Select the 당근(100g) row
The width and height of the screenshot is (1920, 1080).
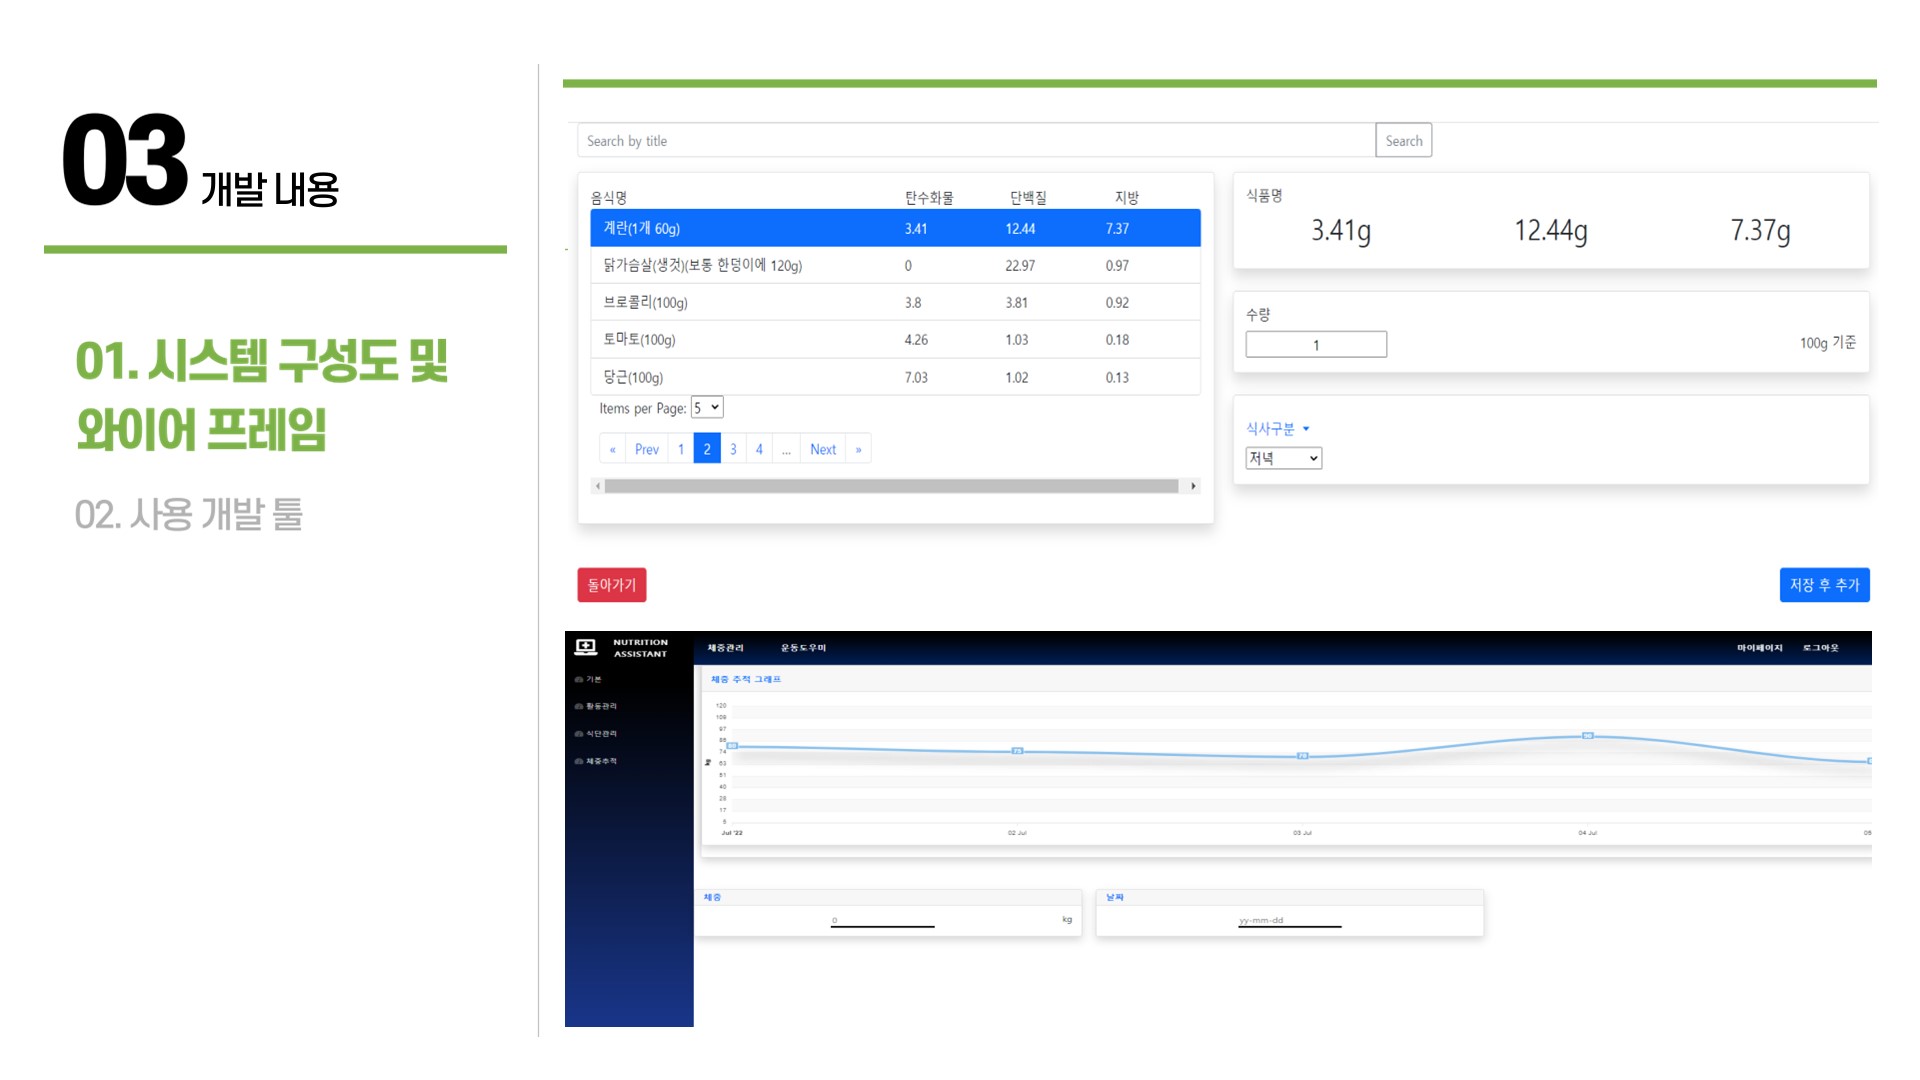coord(895,377)
